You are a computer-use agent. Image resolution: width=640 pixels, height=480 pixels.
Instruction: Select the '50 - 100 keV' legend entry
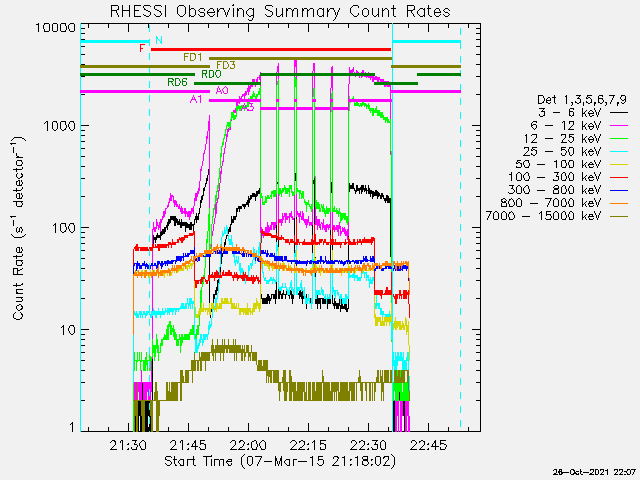click(572, 164)
